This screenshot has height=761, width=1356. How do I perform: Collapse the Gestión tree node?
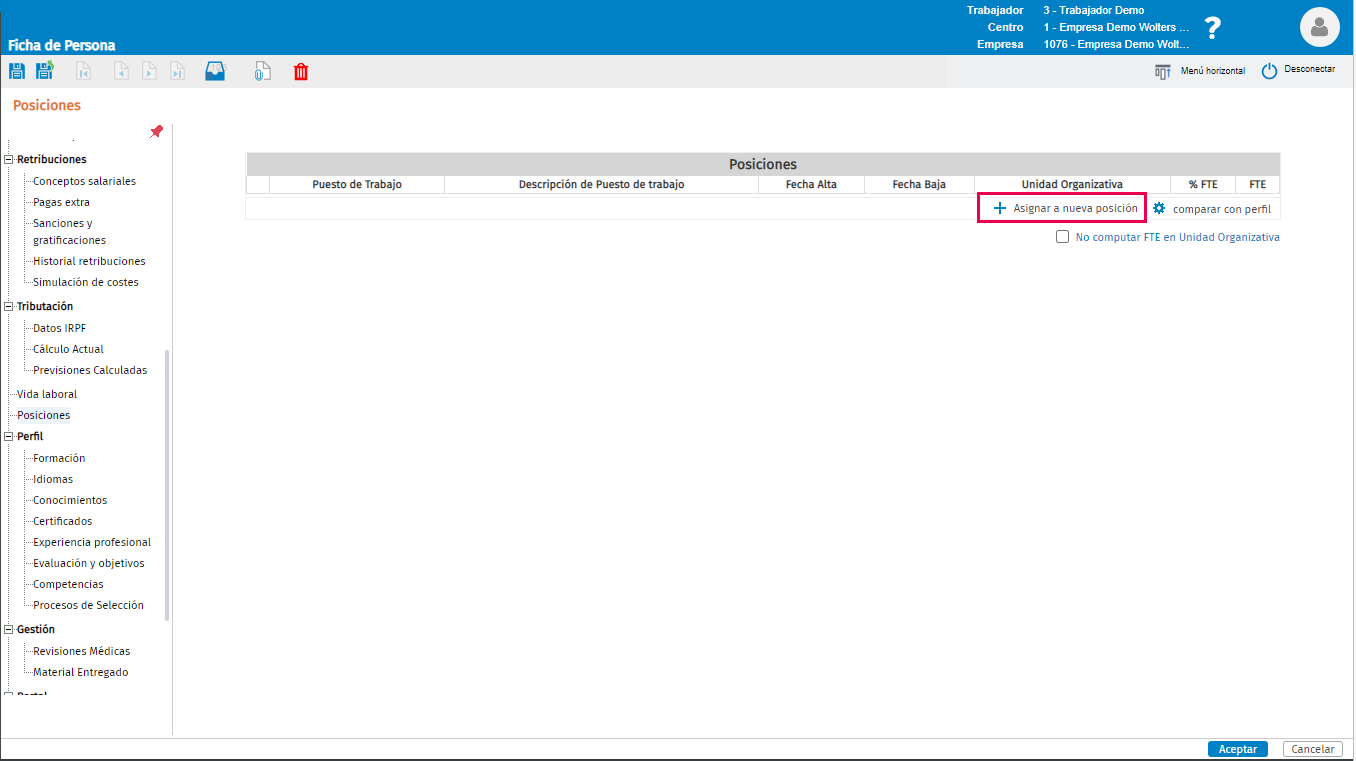pos(10,629)
